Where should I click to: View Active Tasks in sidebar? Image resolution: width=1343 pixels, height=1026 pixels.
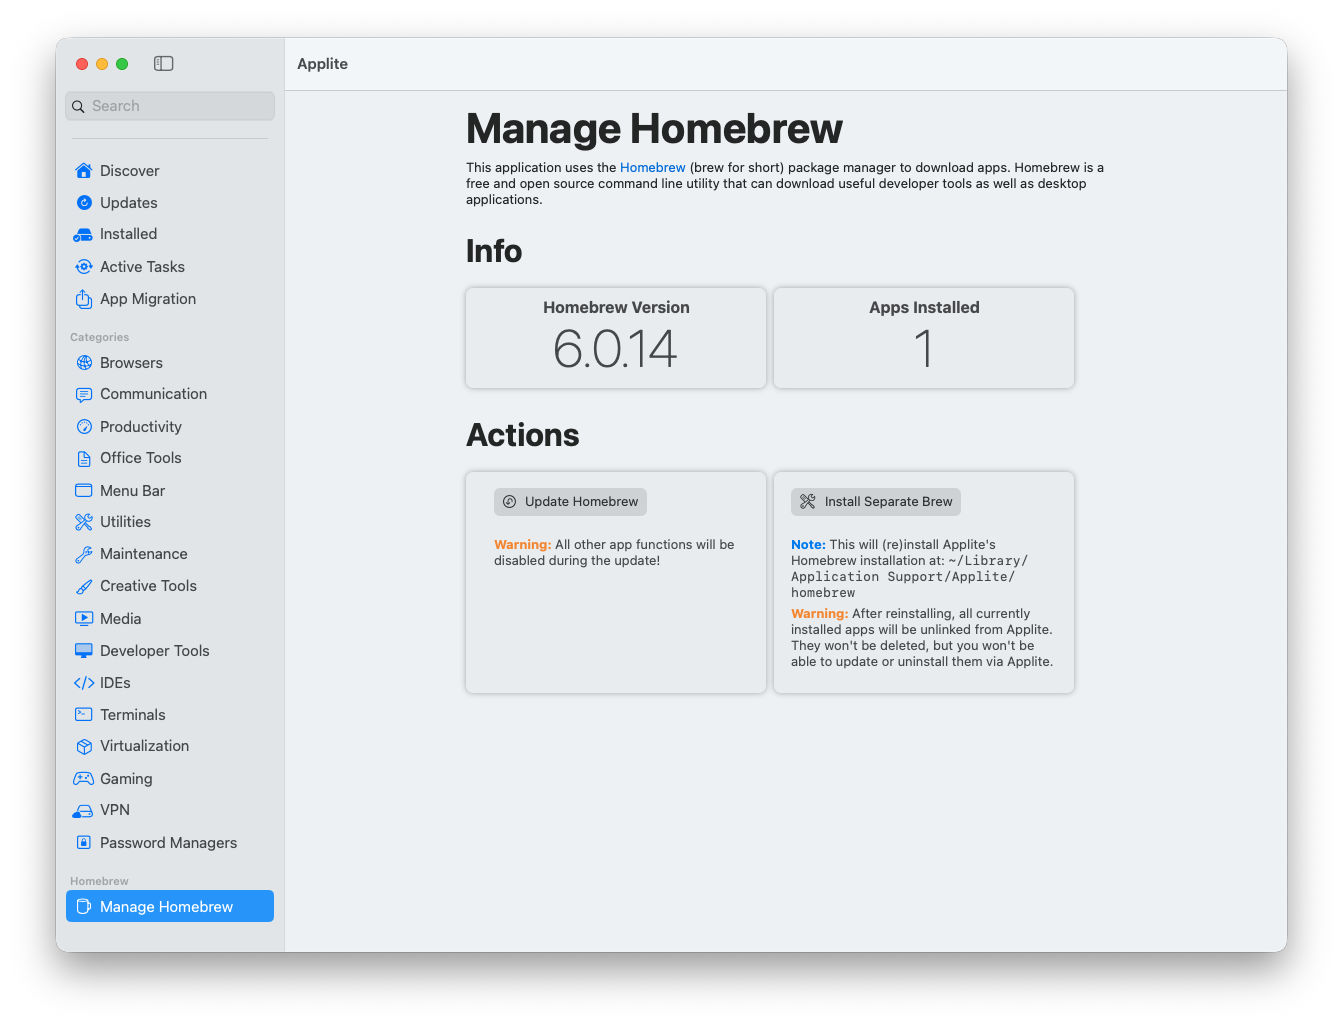[x=170, y=267]
